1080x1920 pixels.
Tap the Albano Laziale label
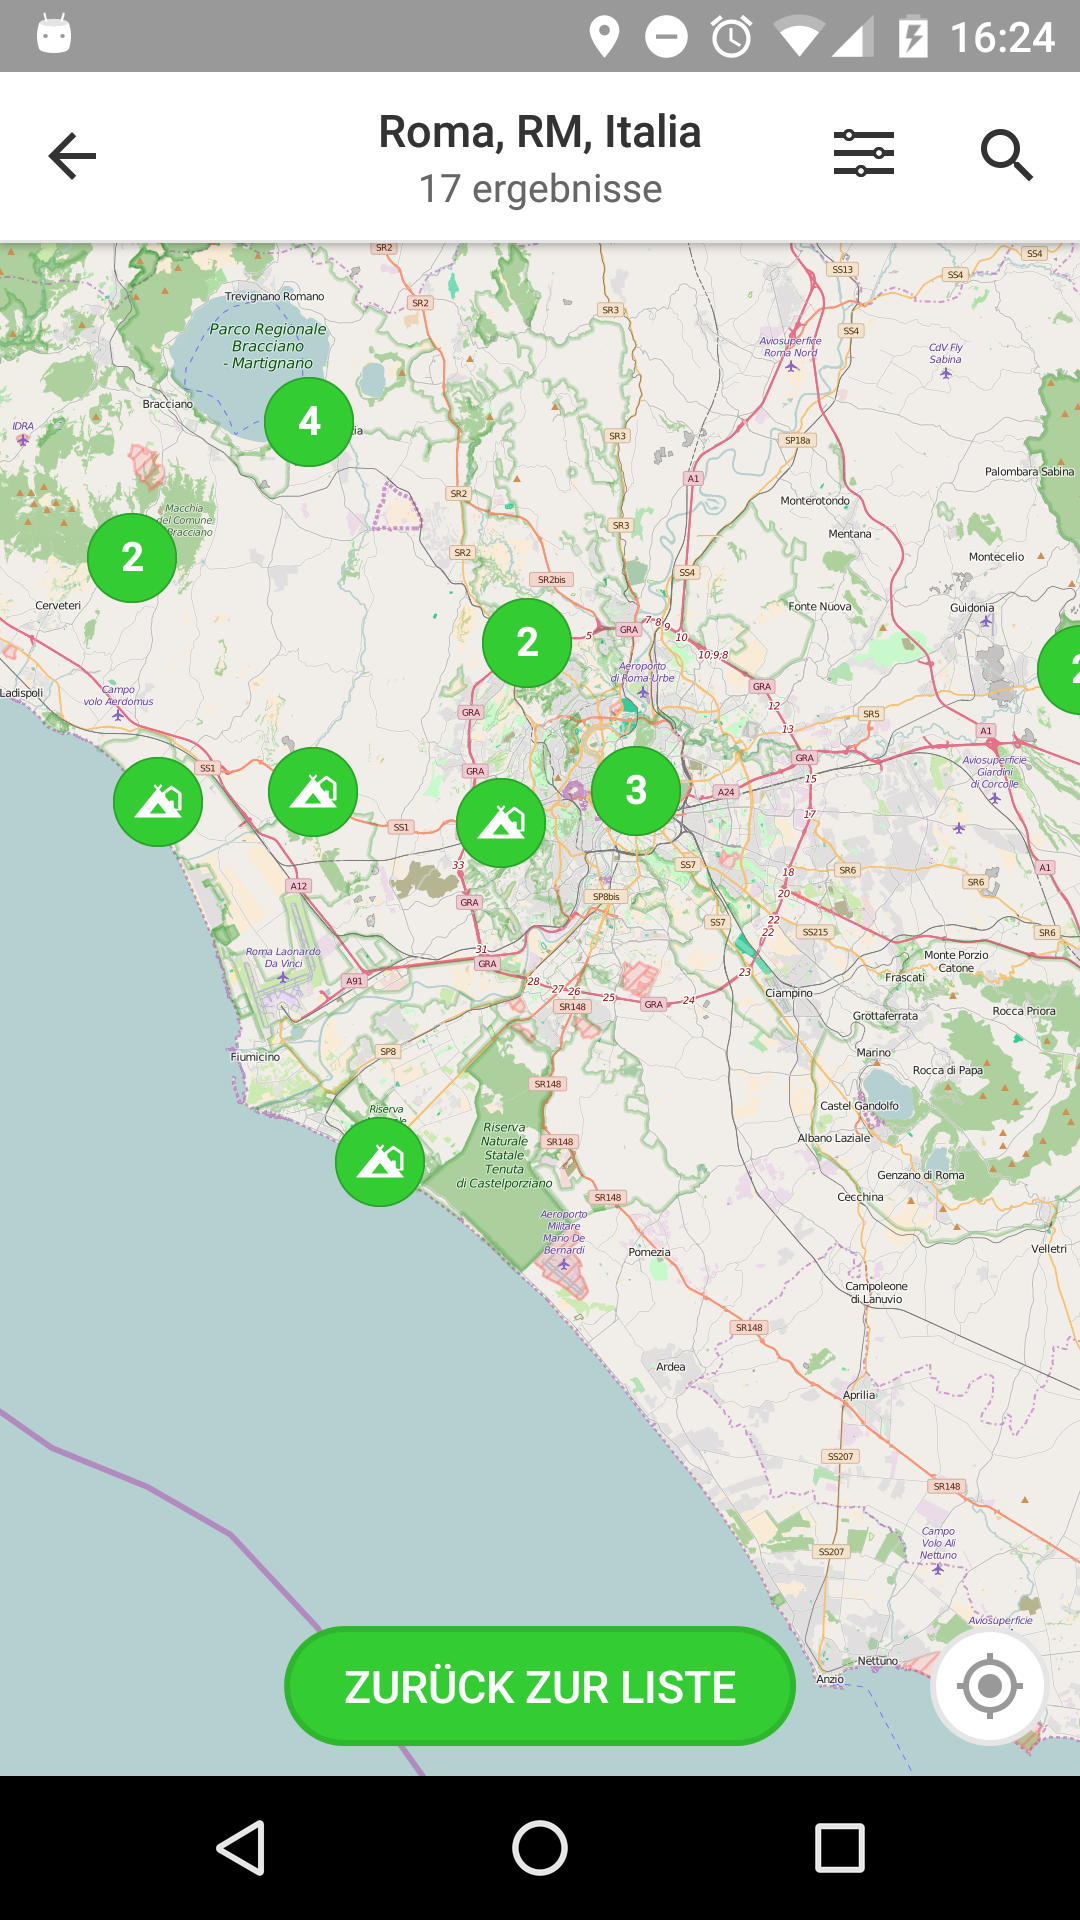(834, 1138)
